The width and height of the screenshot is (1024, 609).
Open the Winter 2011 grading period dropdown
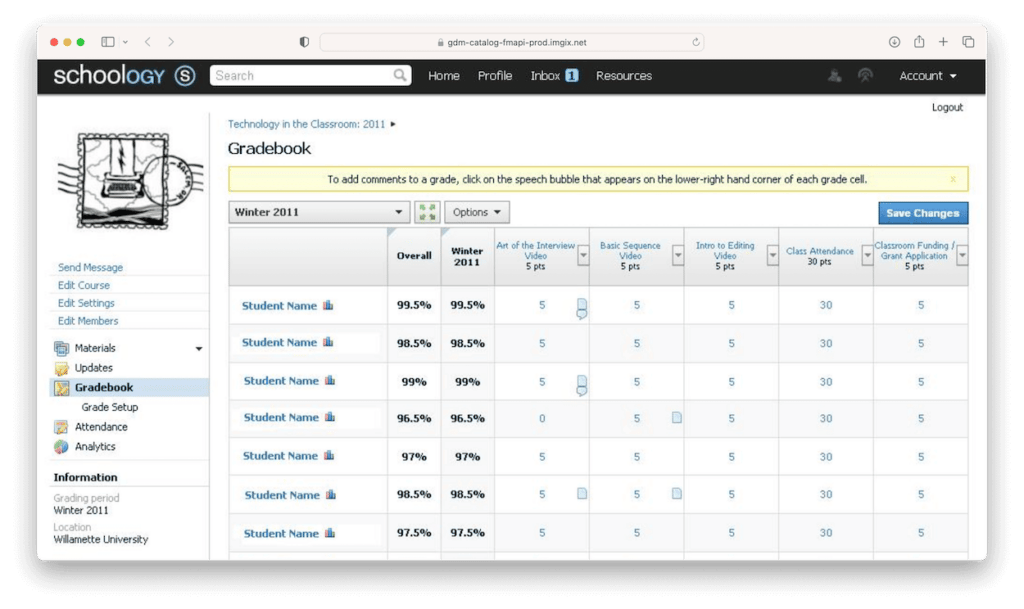(x=319, y=212)
